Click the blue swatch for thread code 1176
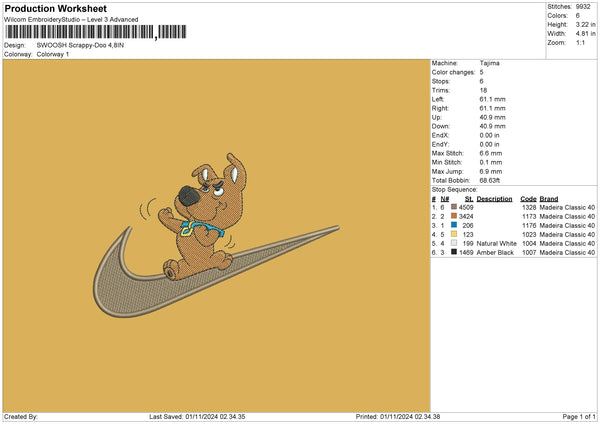The image size is (600, 424). 454,225
